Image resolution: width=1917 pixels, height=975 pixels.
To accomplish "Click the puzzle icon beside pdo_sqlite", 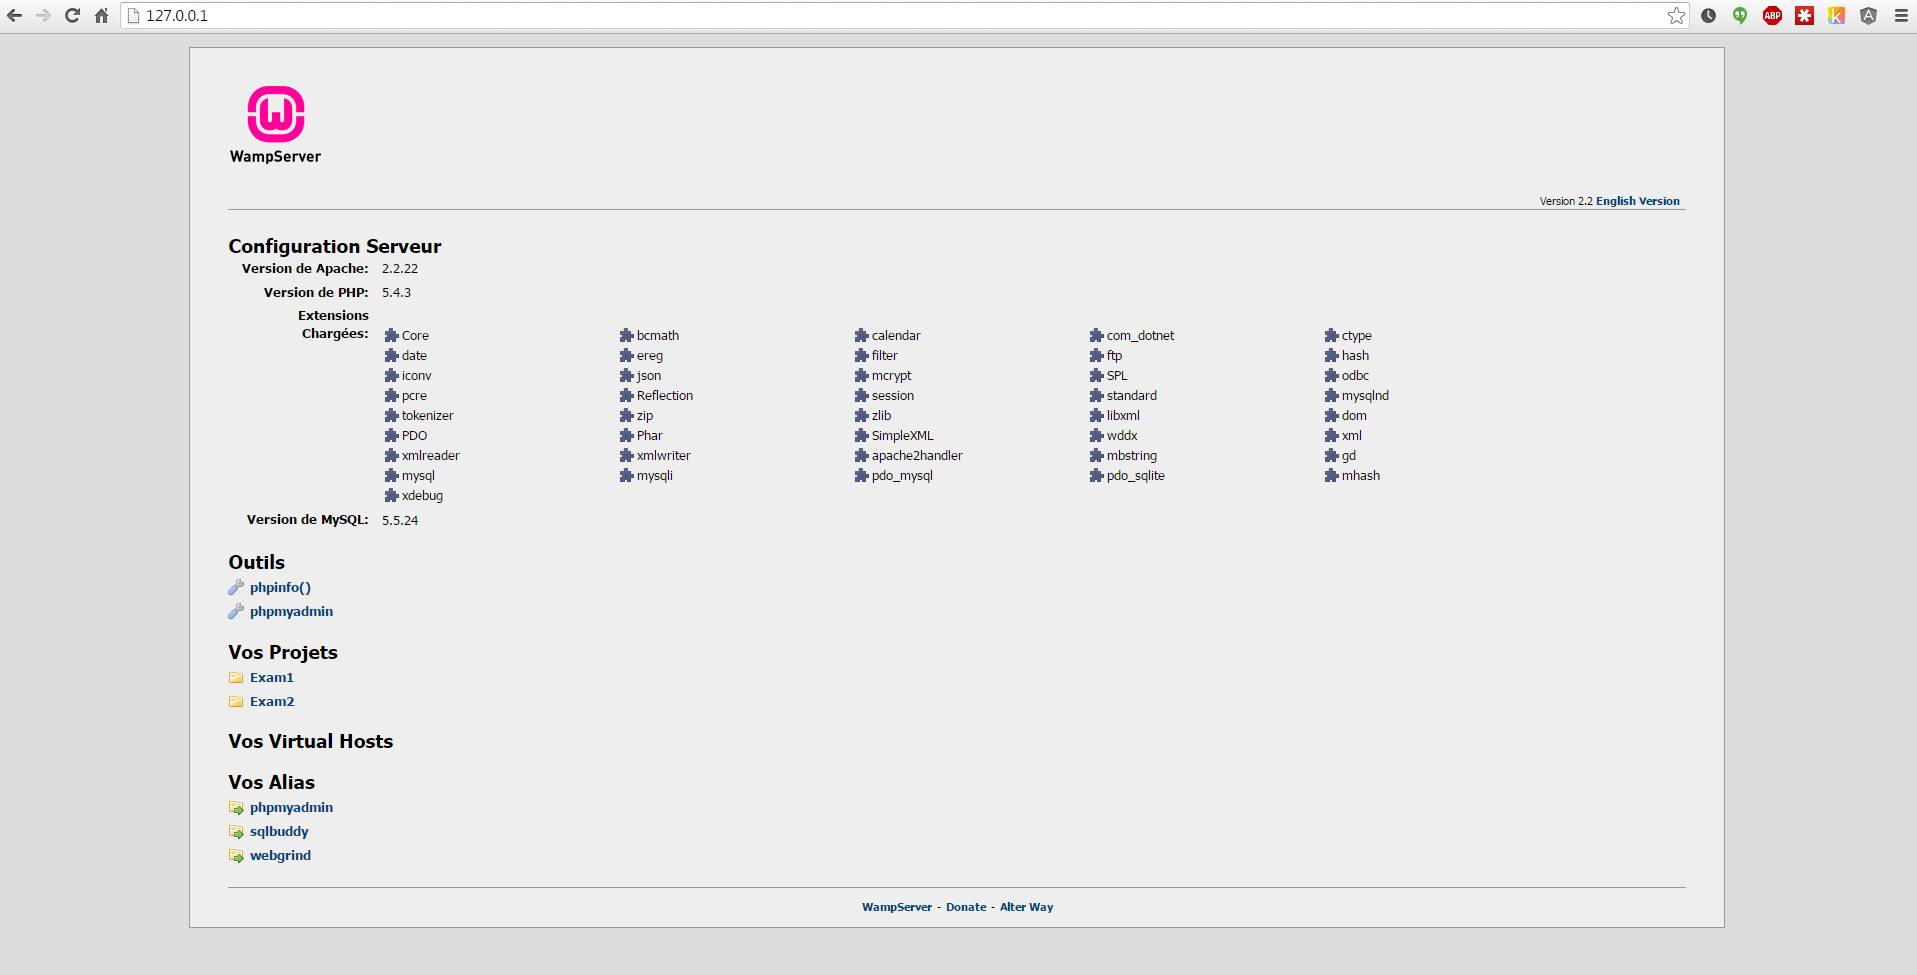I will coord(1097,476).
